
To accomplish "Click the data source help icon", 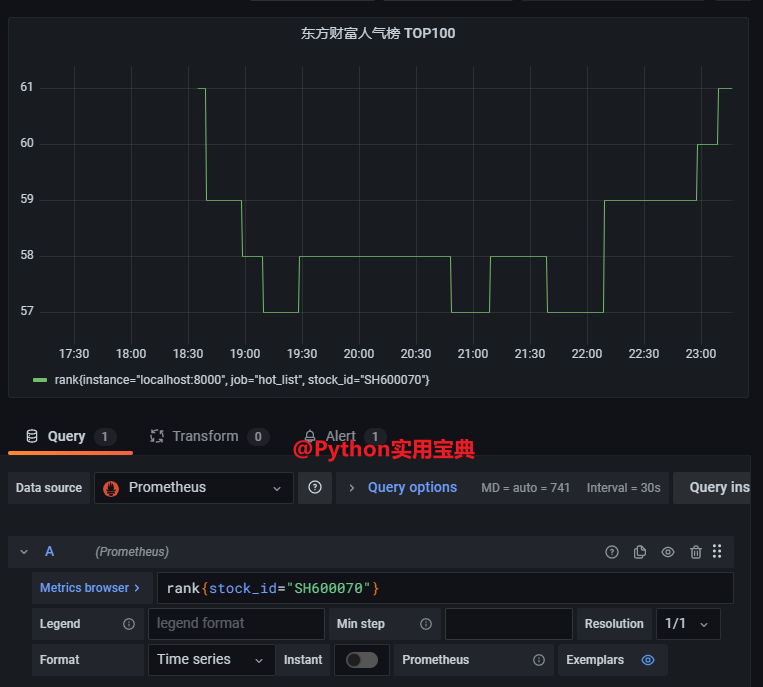I will click(x=315, y=488).
